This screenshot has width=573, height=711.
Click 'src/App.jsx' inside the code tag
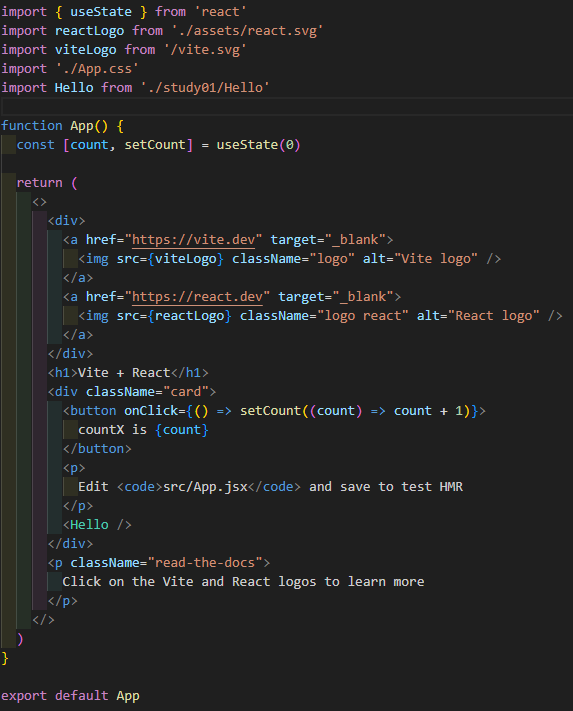[x=205, y=487]
